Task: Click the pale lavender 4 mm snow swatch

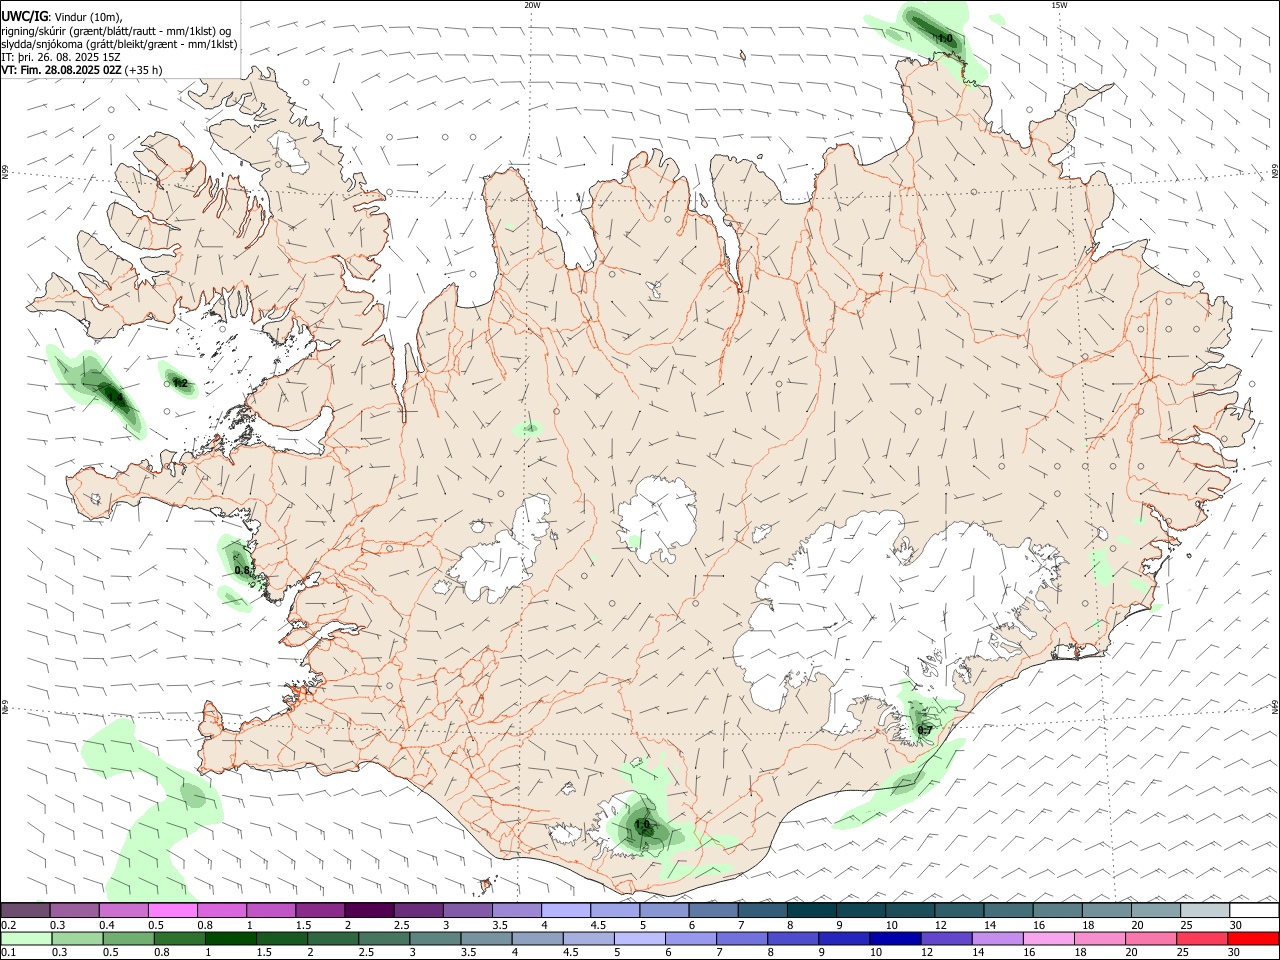Action: [x=566, y=910]
